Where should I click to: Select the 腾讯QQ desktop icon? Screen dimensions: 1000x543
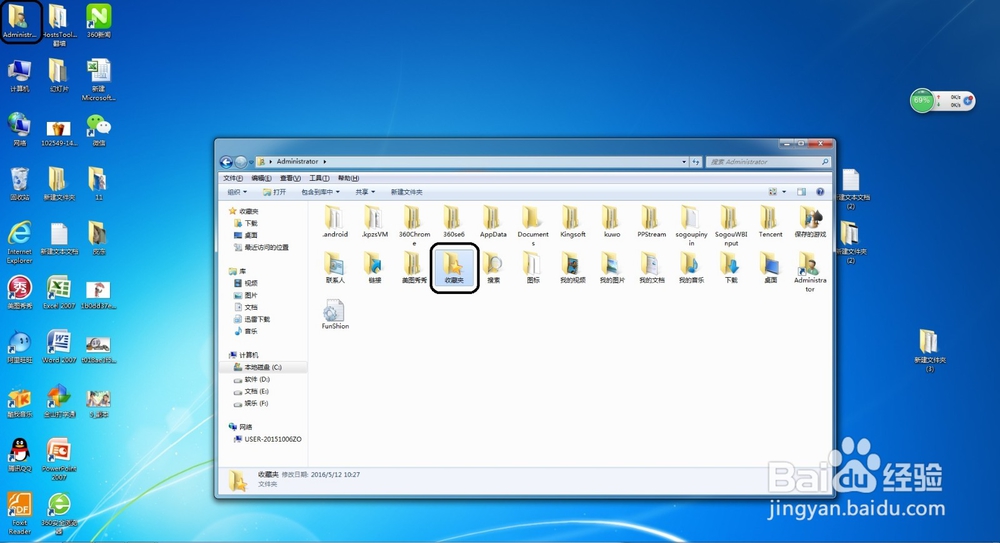[x=20, y=456]
